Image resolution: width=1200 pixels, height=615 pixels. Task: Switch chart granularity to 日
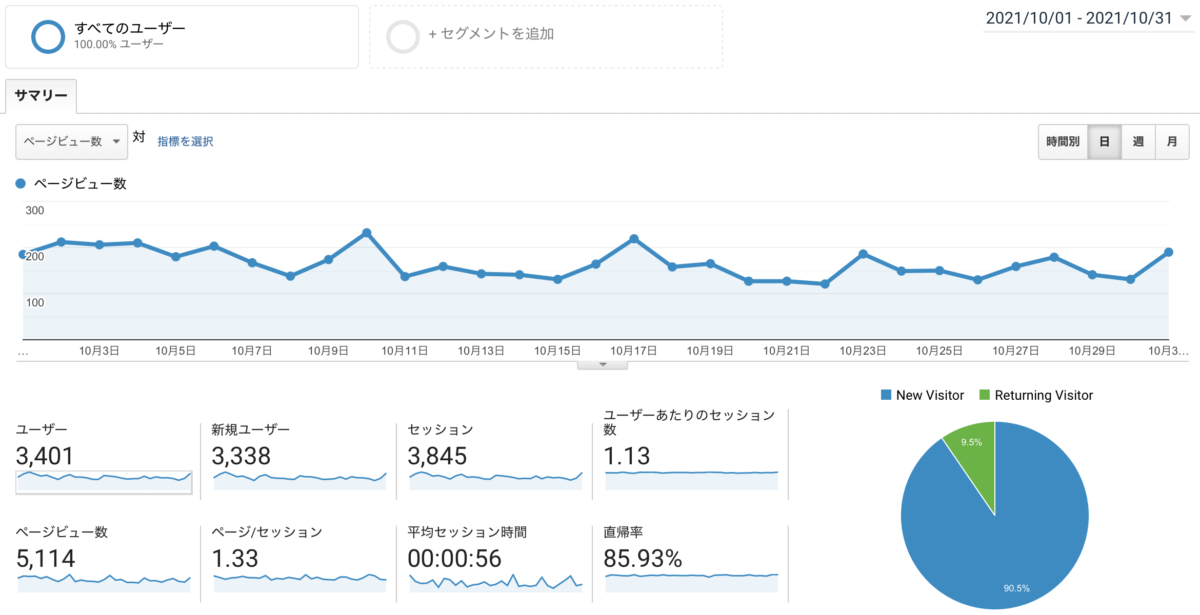pos(1104,142)
